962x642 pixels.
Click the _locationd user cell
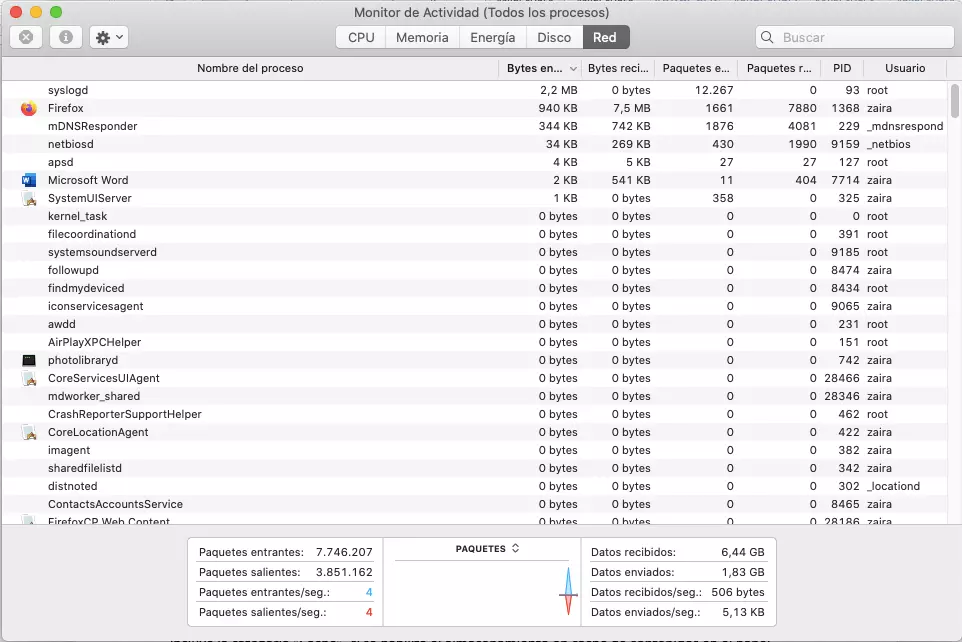(893, 486)
